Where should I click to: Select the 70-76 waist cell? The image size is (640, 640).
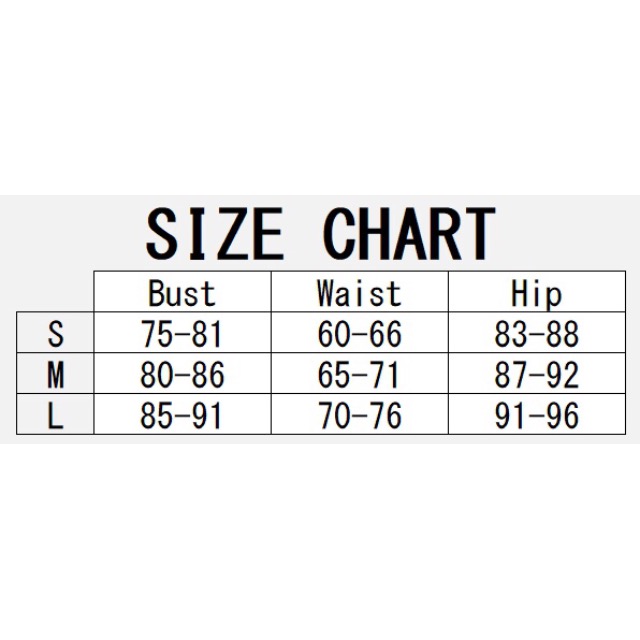(x=360, y=414)
